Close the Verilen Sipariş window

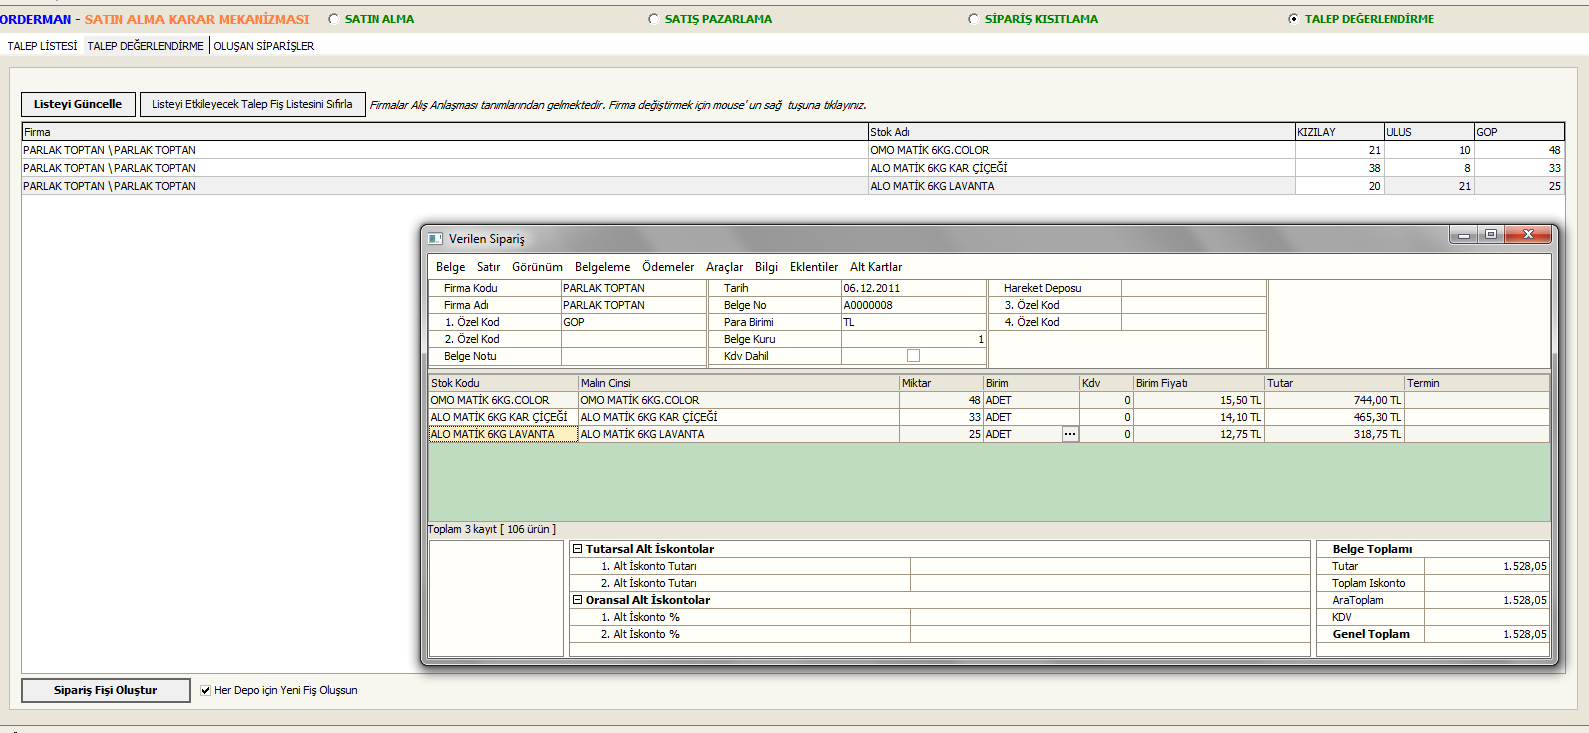1528,235
